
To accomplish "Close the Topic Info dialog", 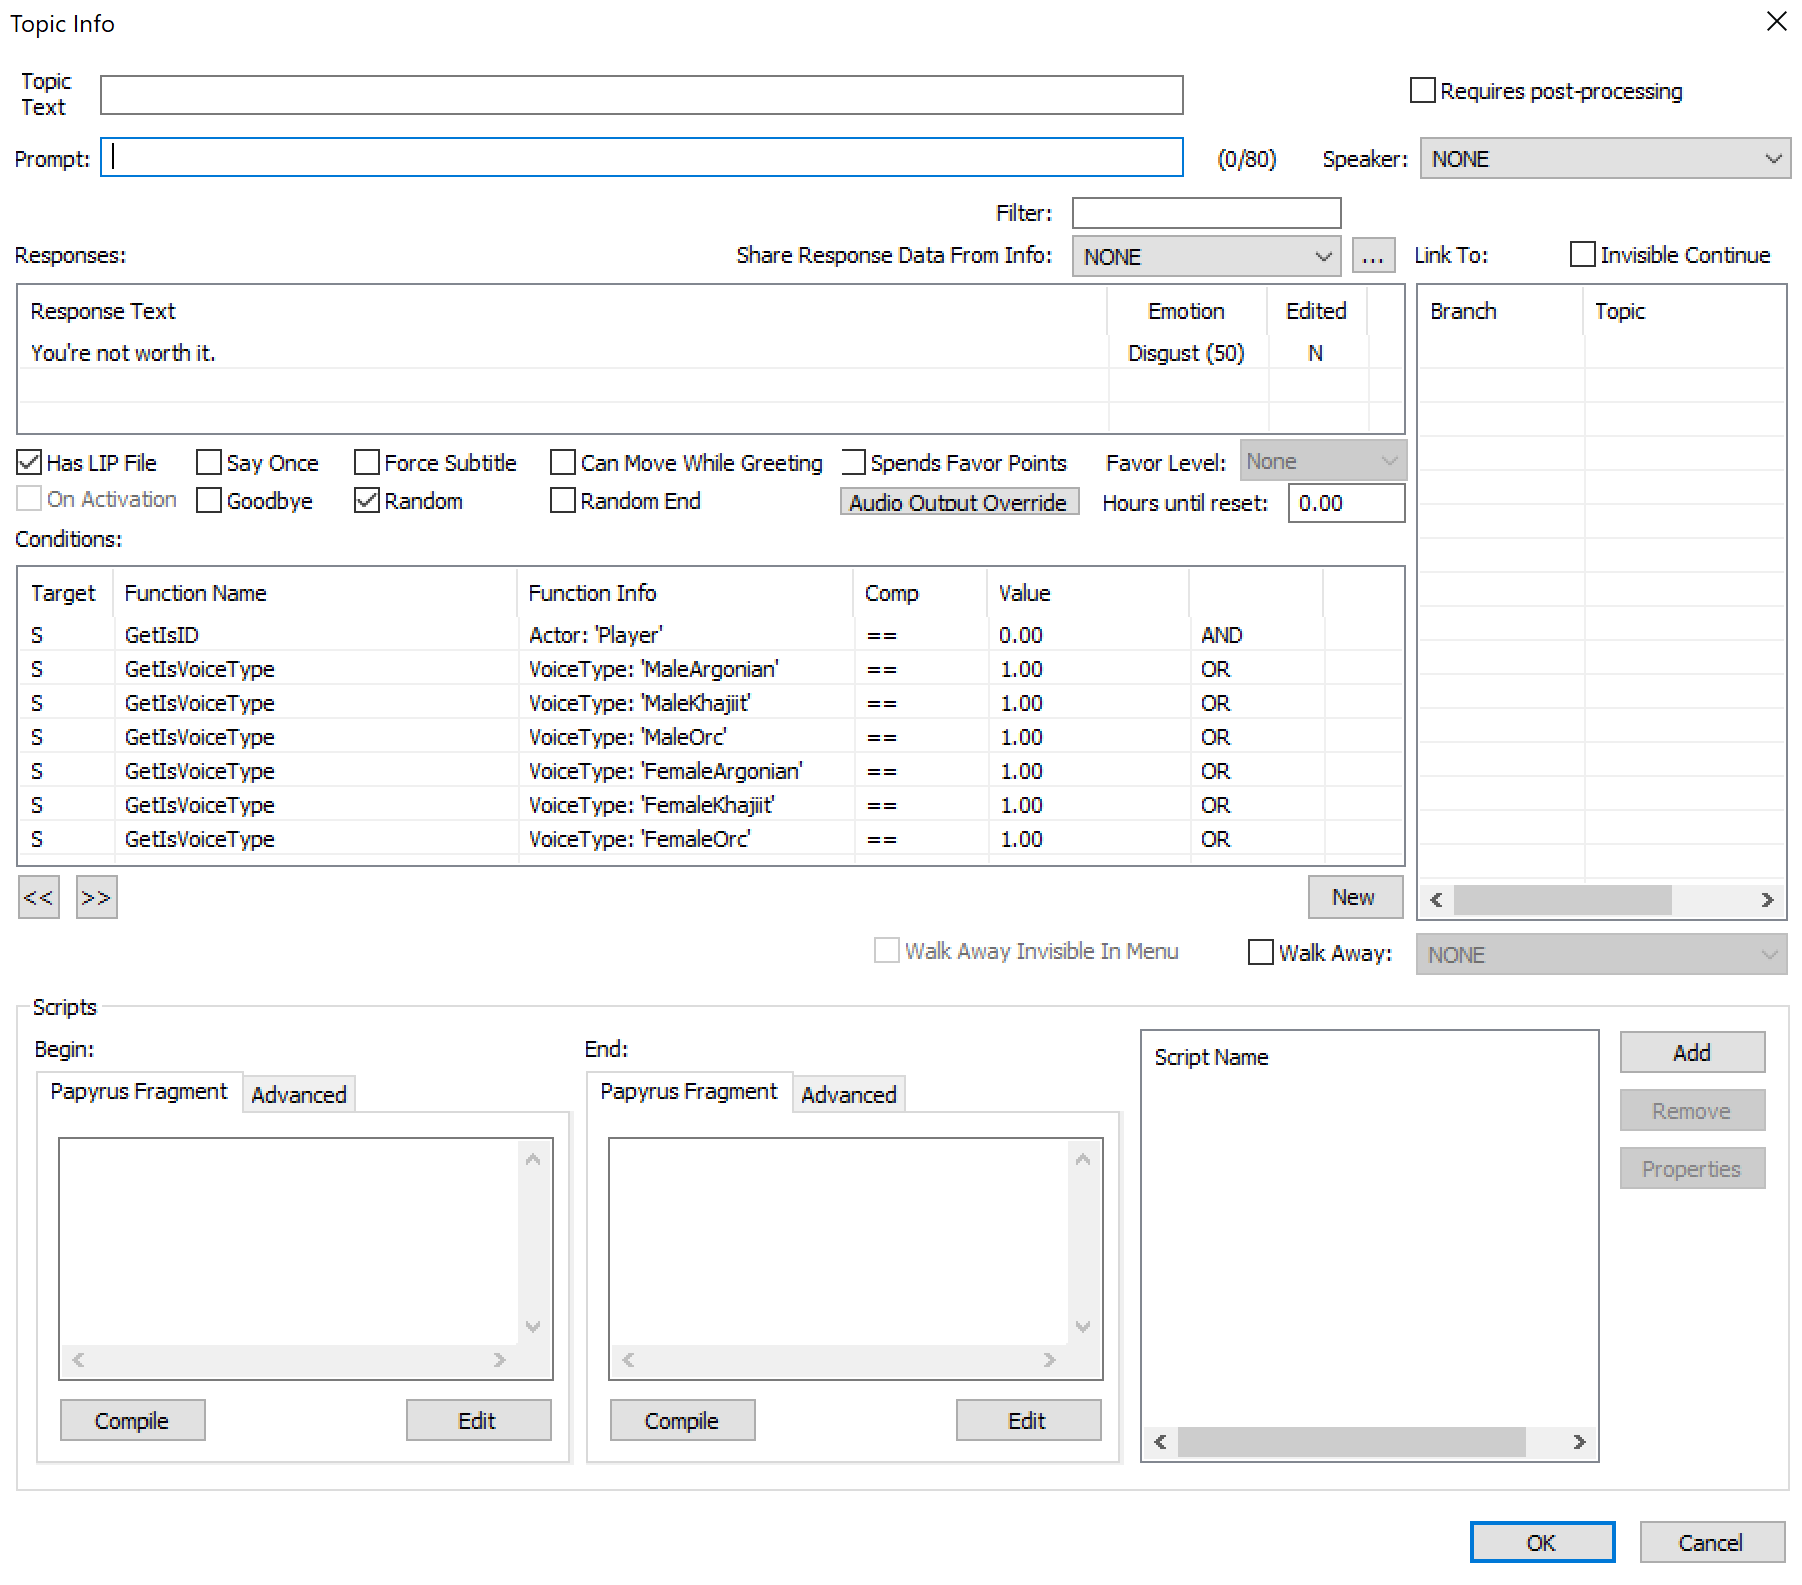I will (1776, 22).
